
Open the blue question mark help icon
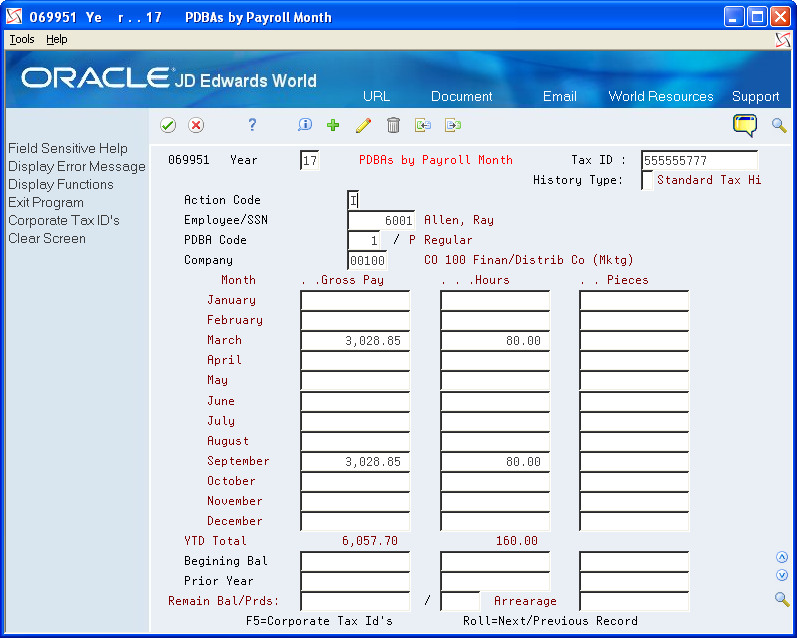click(x=252, y=125)
